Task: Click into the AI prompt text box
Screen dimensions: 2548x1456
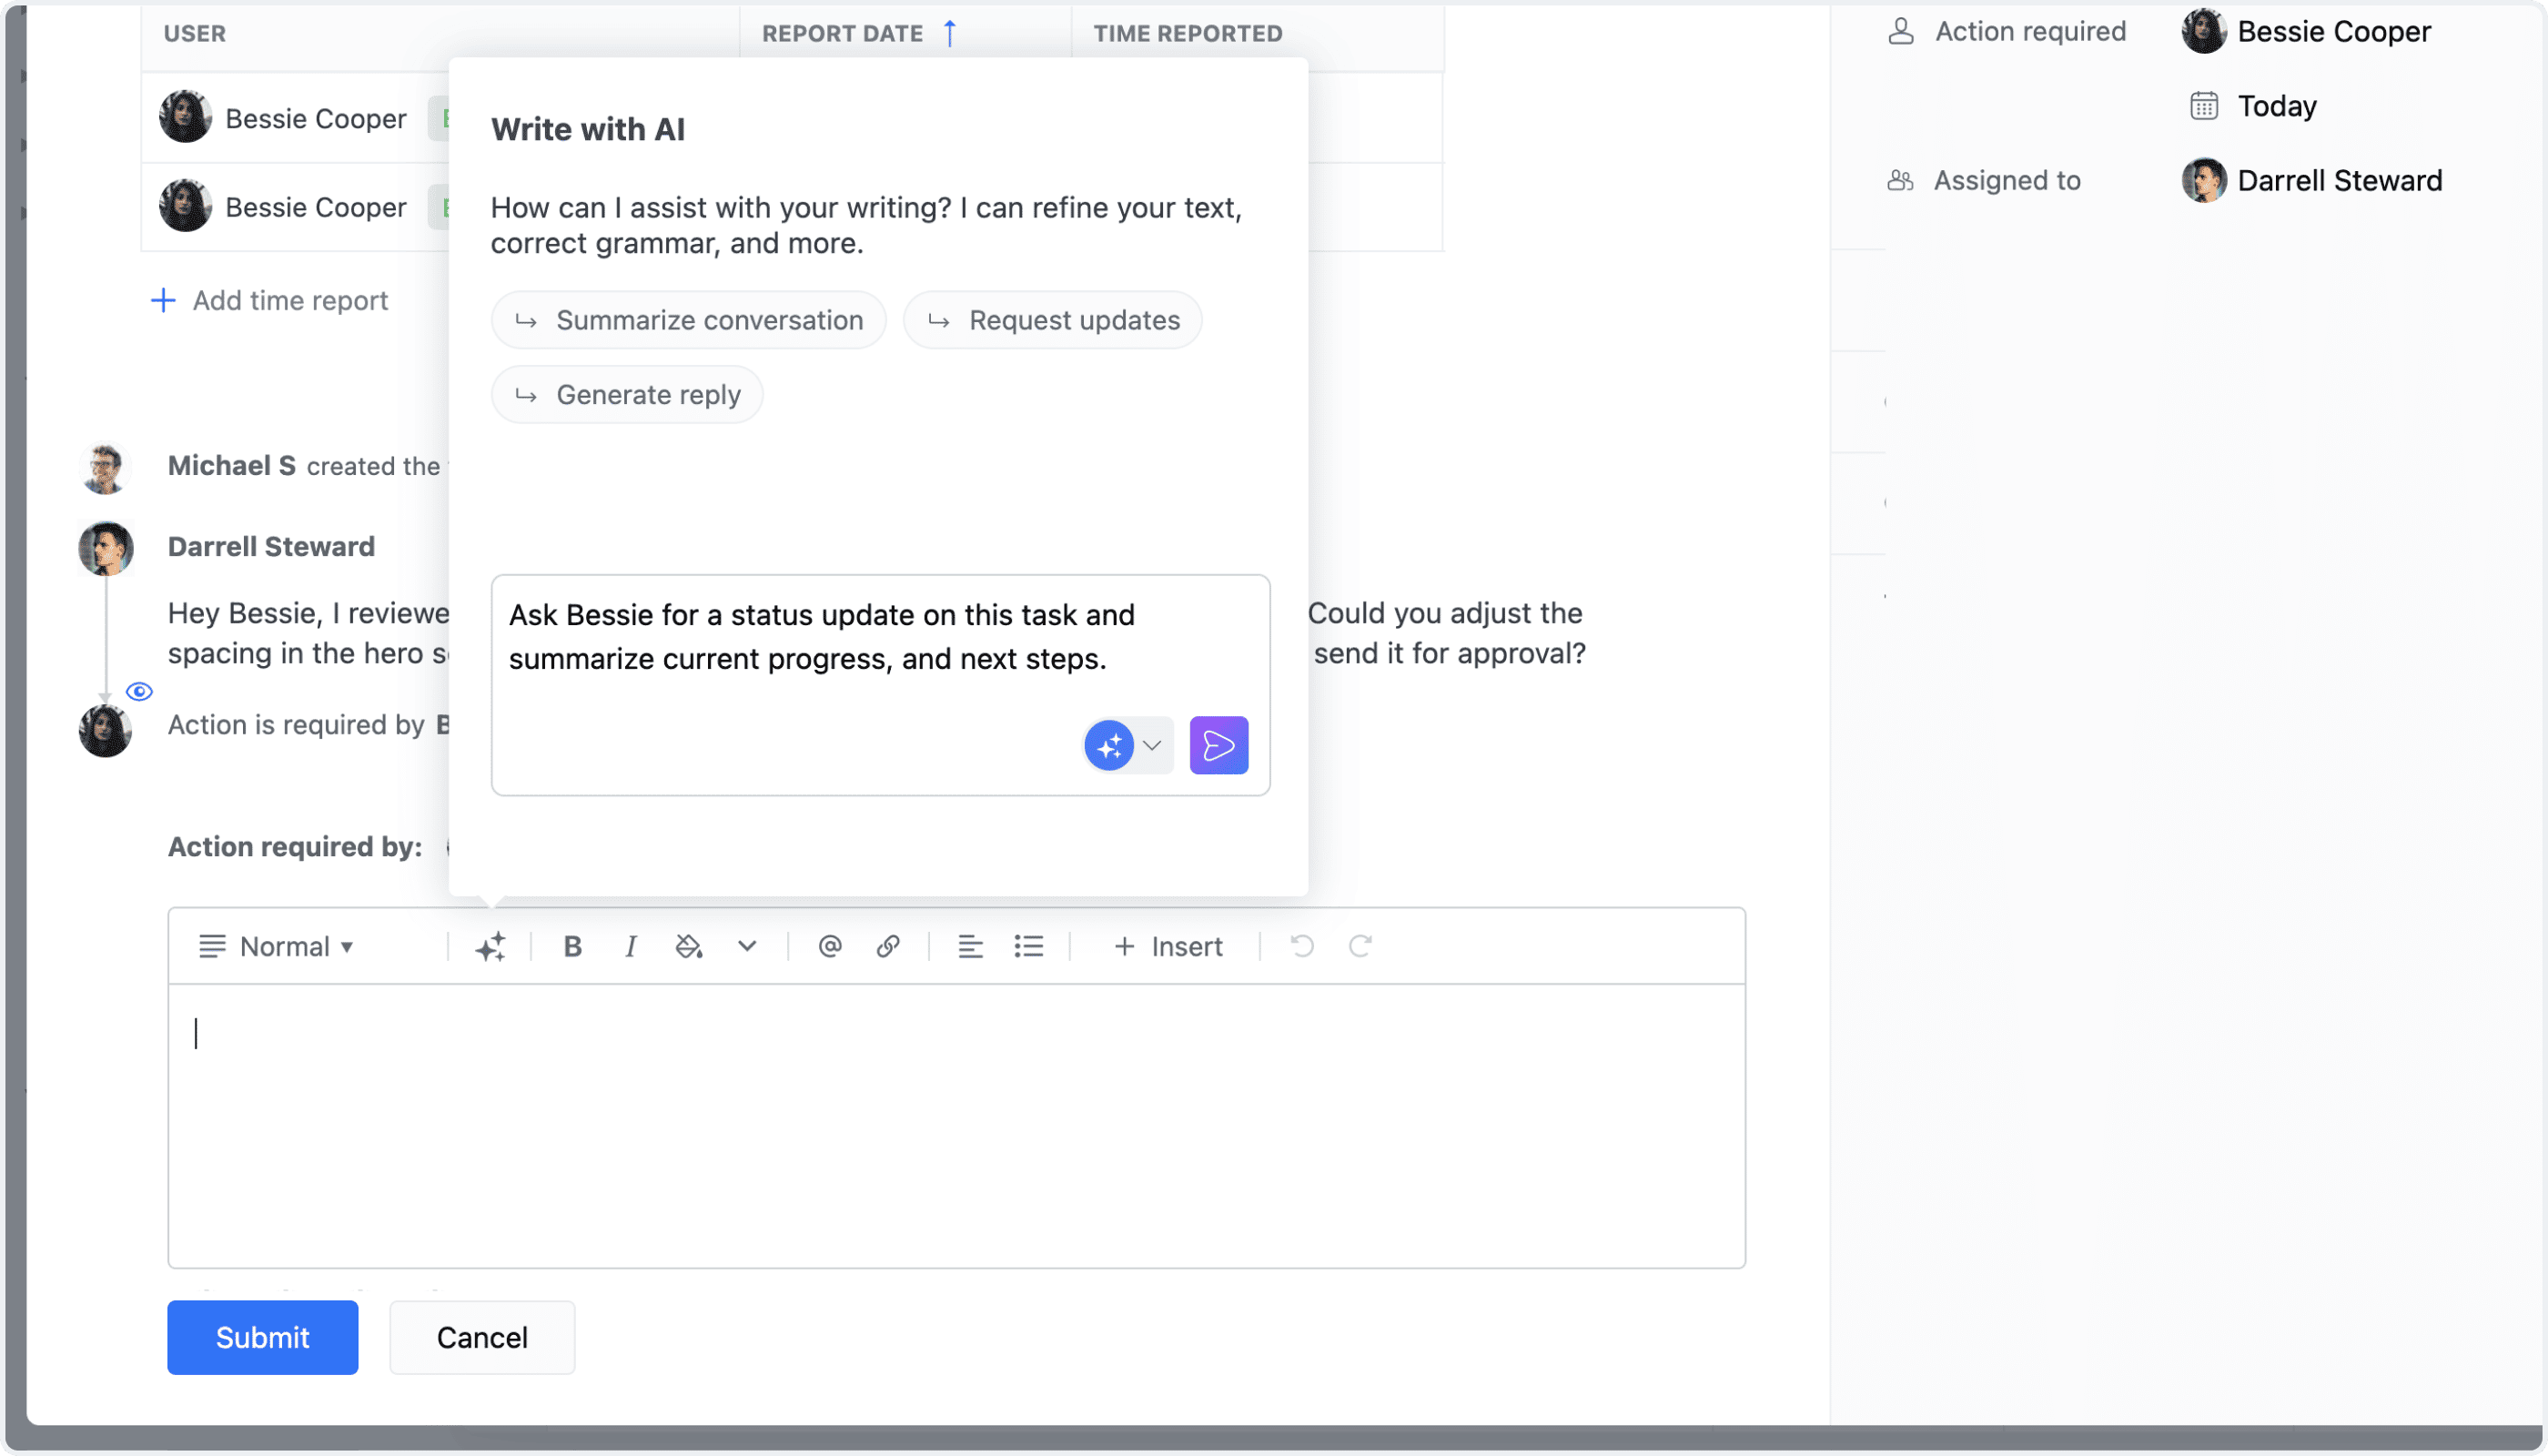Action: [x=880, y=685]
